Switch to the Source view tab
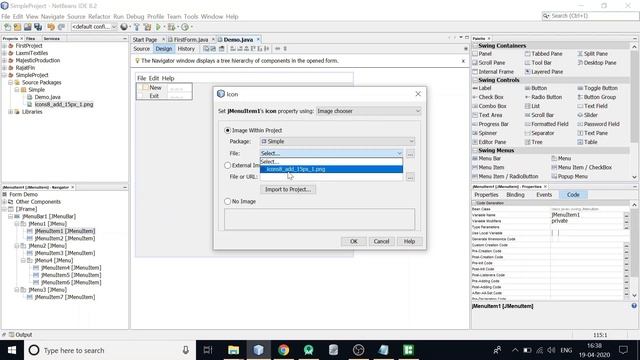The width and height of the screenshot is (640, 360). [142, 49]
